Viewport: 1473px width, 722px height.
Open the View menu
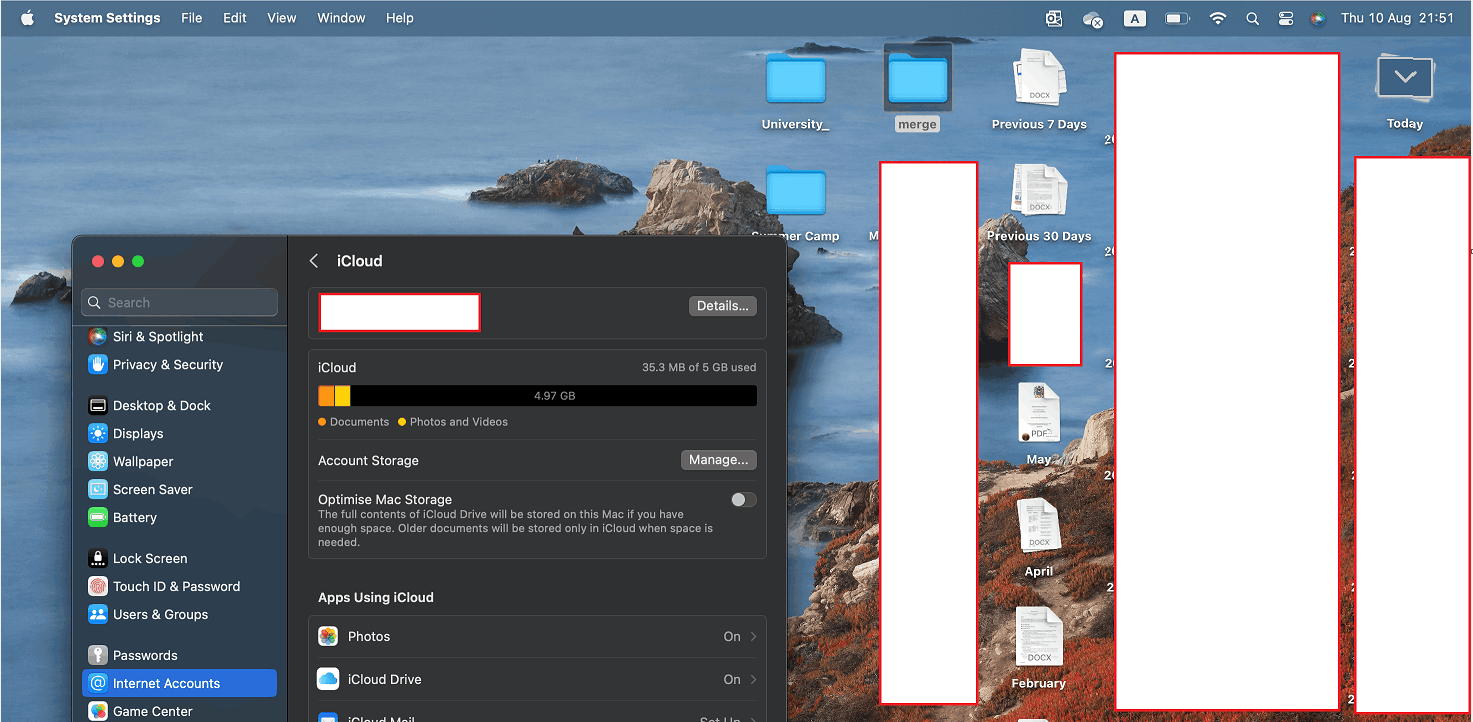tap(282, 18)
